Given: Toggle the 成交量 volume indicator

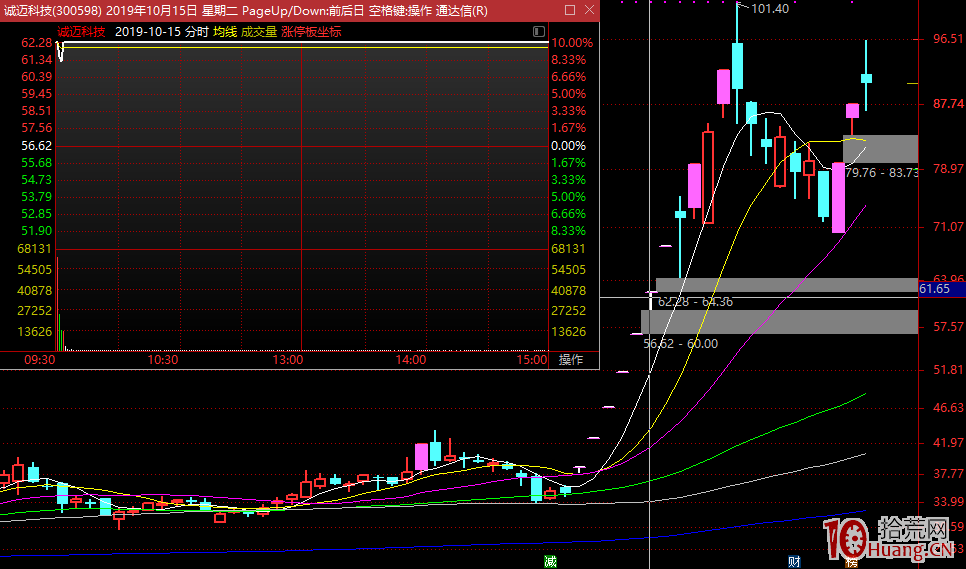Looking at the screenshot, I should (259, 31).
